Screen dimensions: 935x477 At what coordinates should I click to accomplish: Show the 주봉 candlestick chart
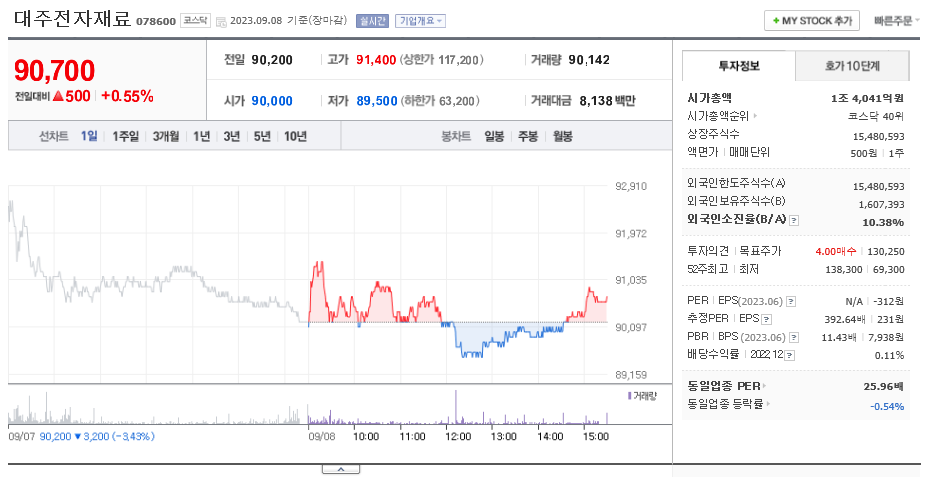pos(528,137)
